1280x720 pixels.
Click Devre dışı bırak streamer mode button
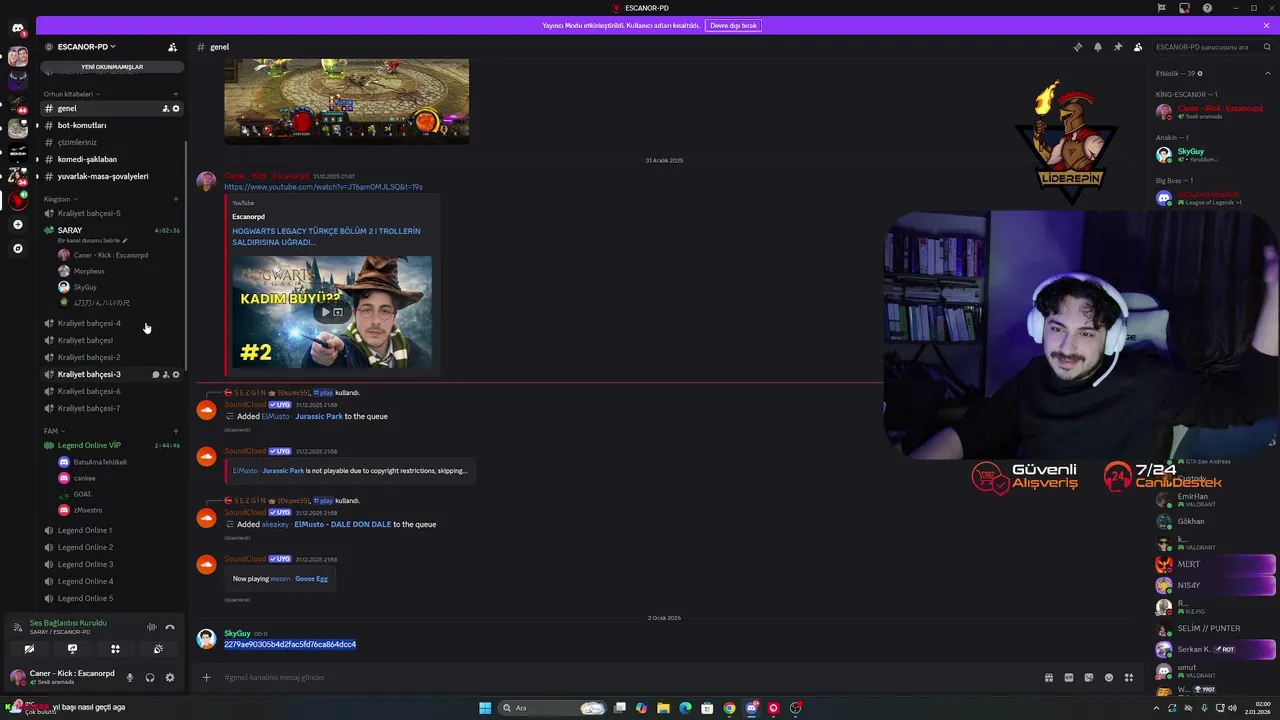click(733, 25)
